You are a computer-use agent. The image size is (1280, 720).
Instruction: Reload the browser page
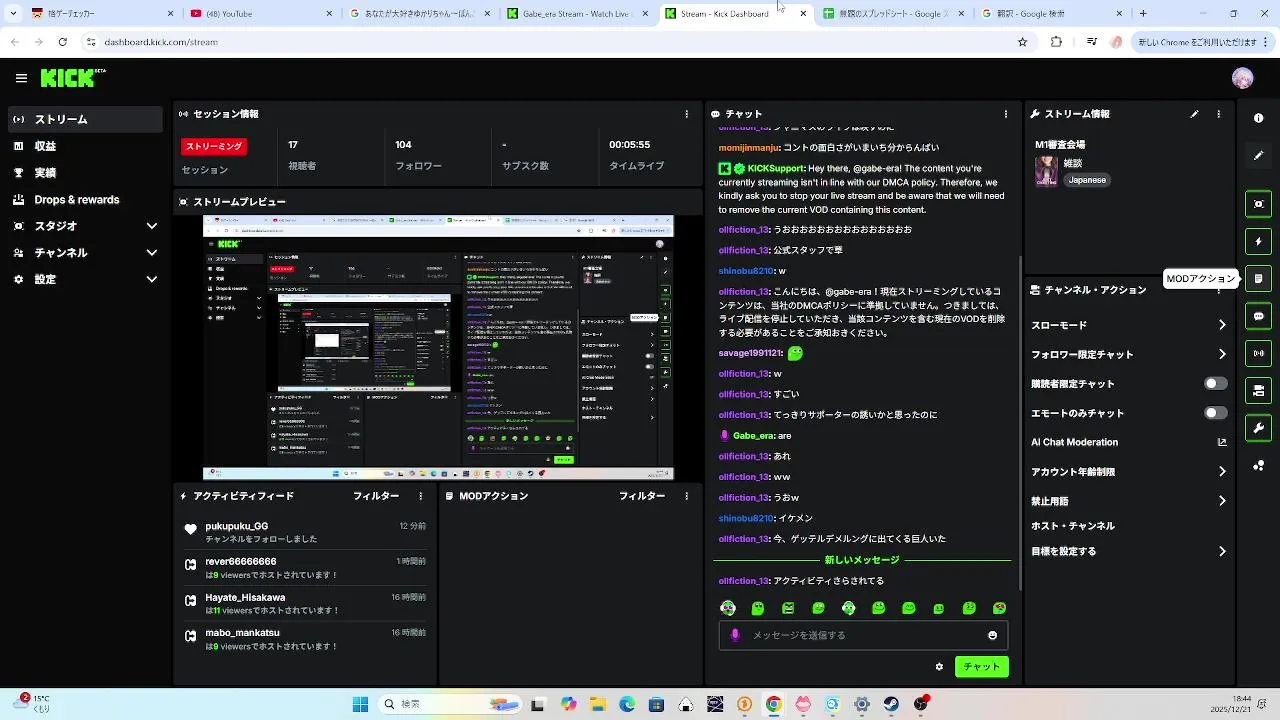tap(62, 42)
